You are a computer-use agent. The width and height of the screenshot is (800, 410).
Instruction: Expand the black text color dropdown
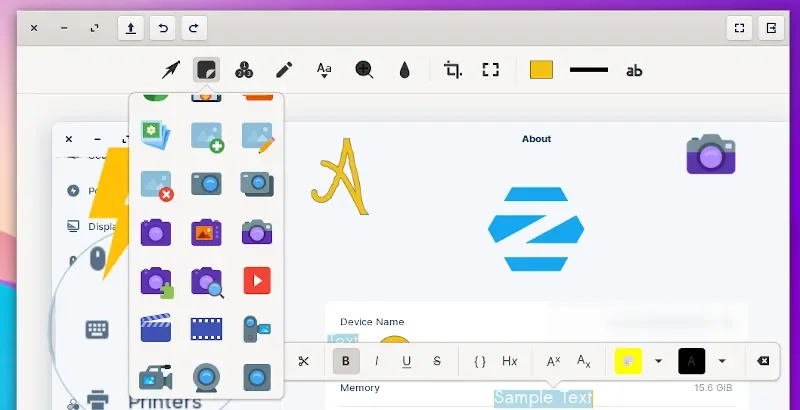point(721,361)
